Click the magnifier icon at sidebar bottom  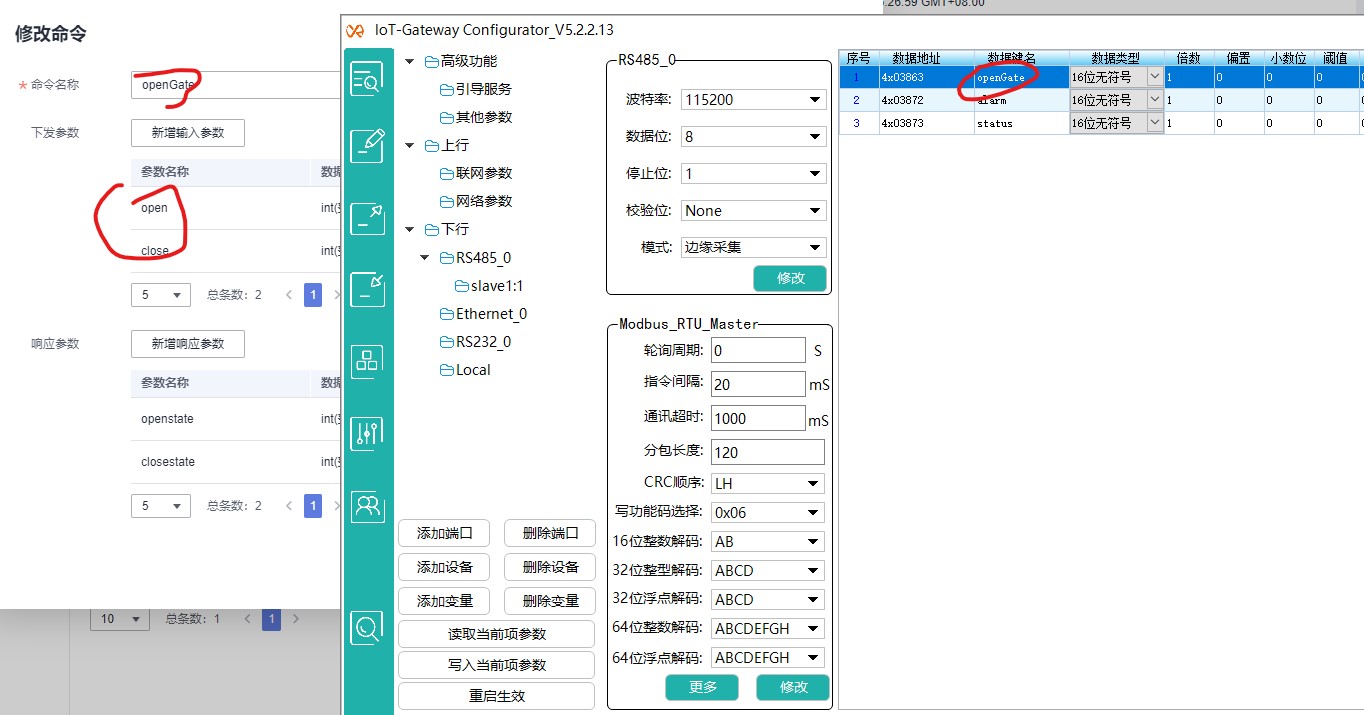tap(367, 628)
